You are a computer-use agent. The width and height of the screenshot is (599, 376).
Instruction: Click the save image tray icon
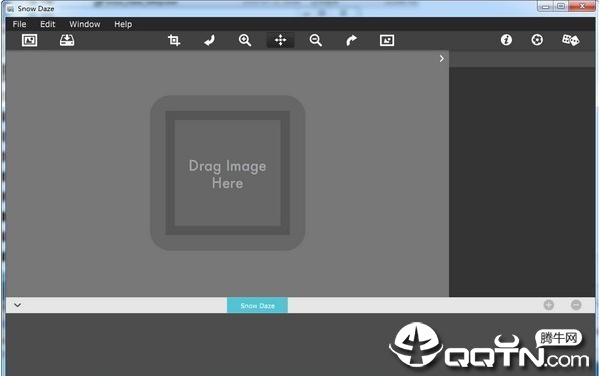67,40
